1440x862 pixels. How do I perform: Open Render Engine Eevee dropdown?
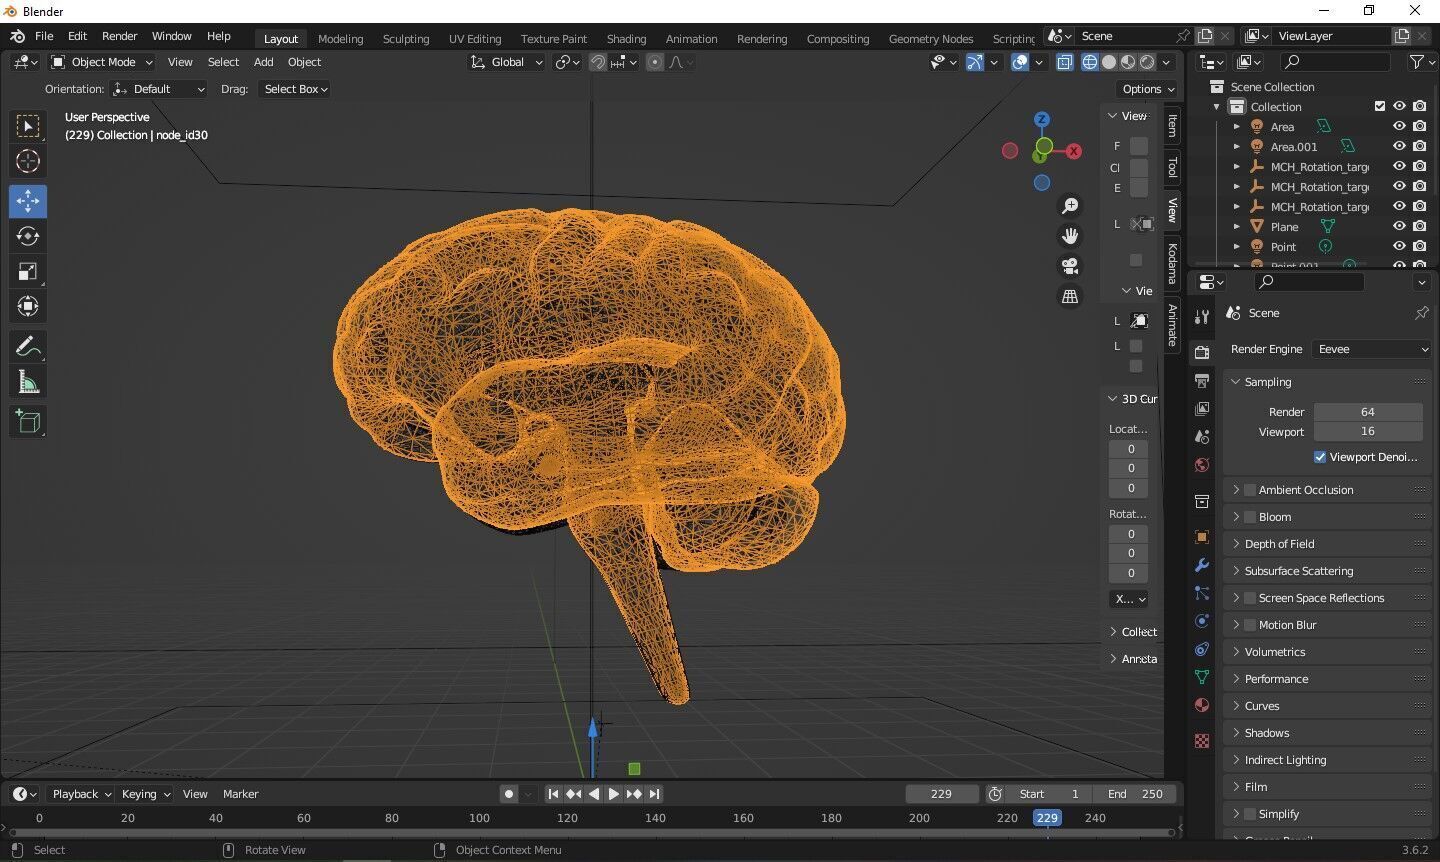click(1371, 349)
